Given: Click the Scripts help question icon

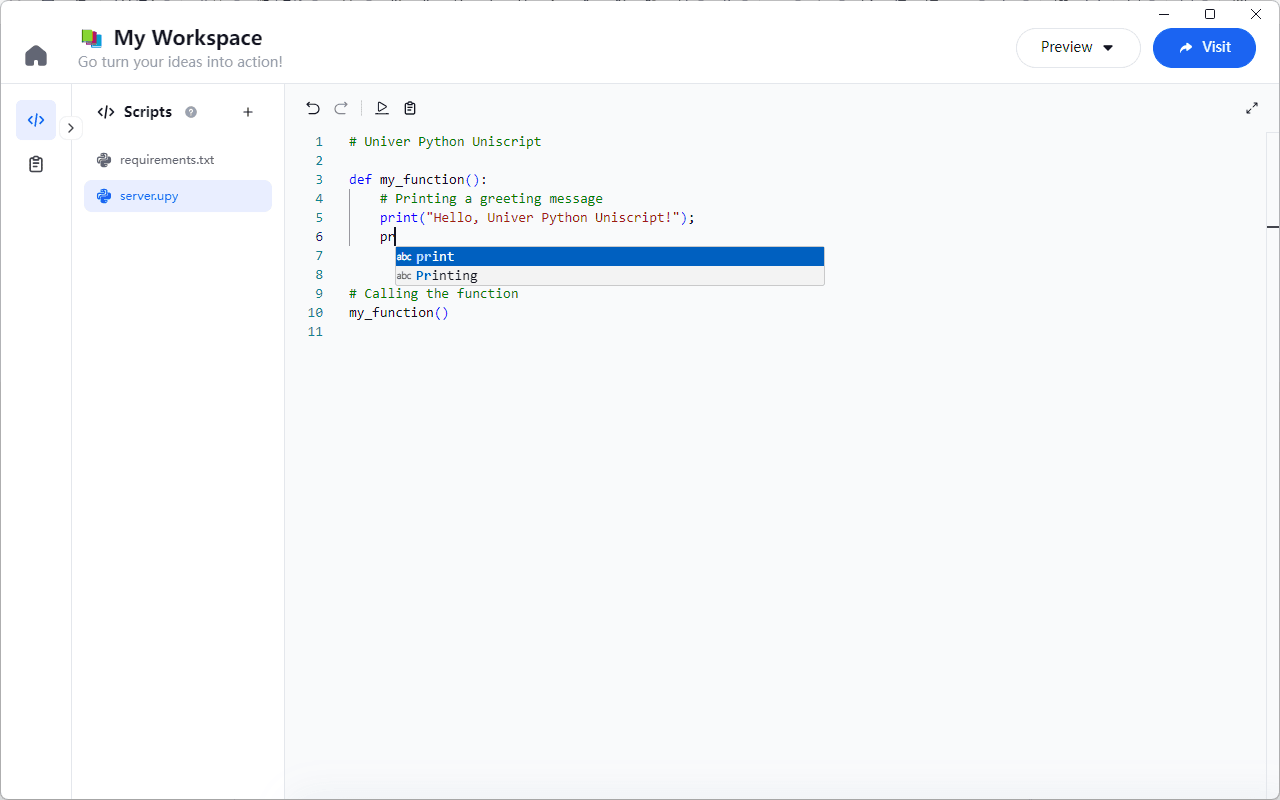Looking at the screenshot, I should [x=191, y=112].
